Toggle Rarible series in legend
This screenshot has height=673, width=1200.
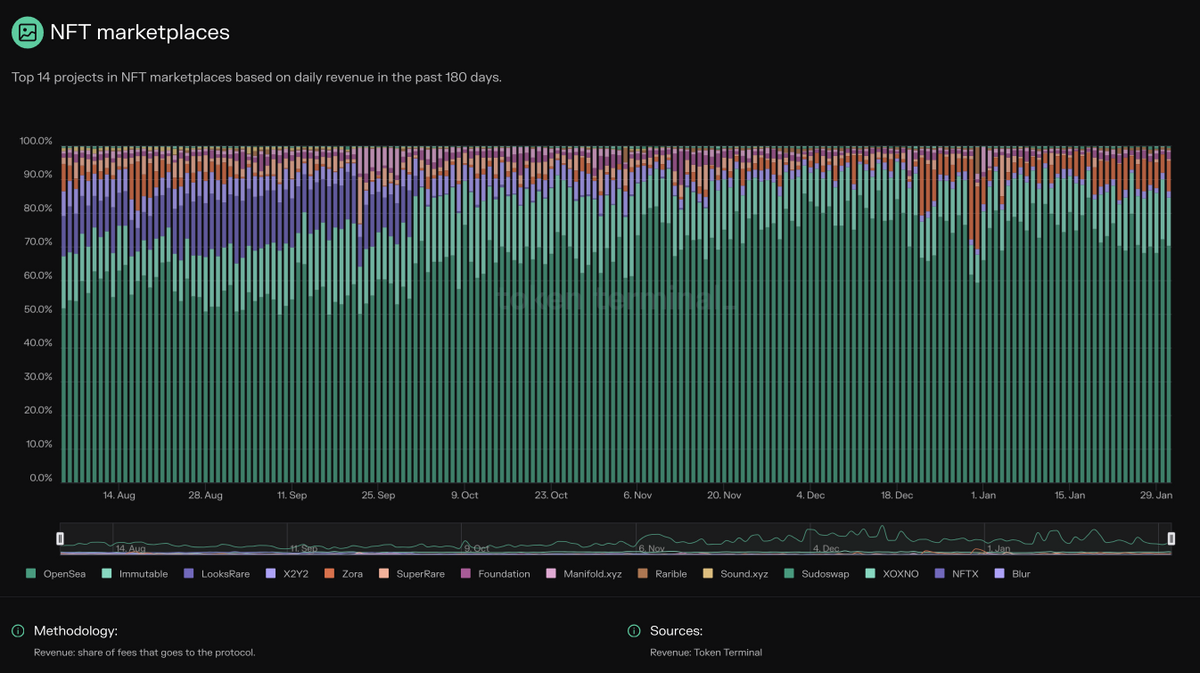(663, 574)
